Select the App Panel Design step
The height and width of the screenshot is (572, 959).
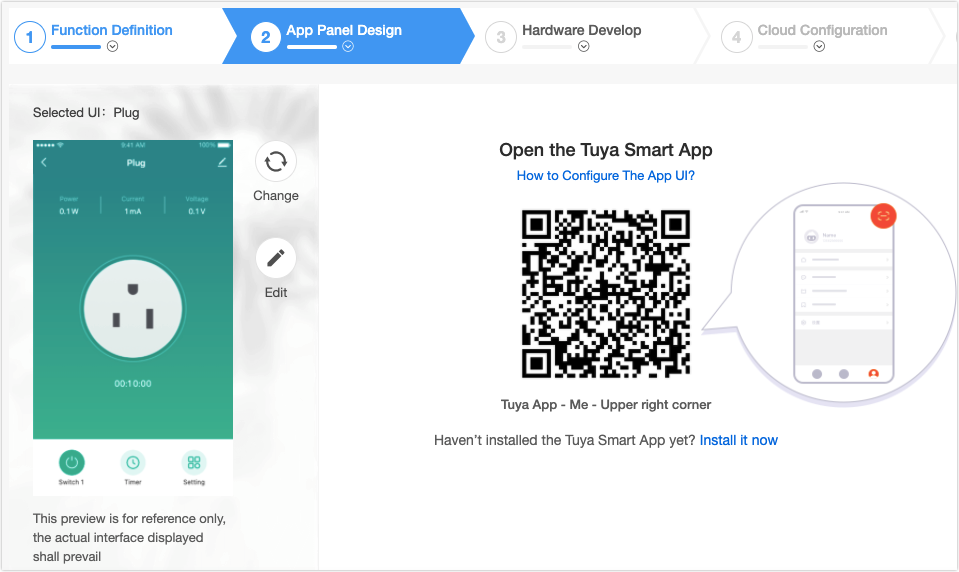344,30
